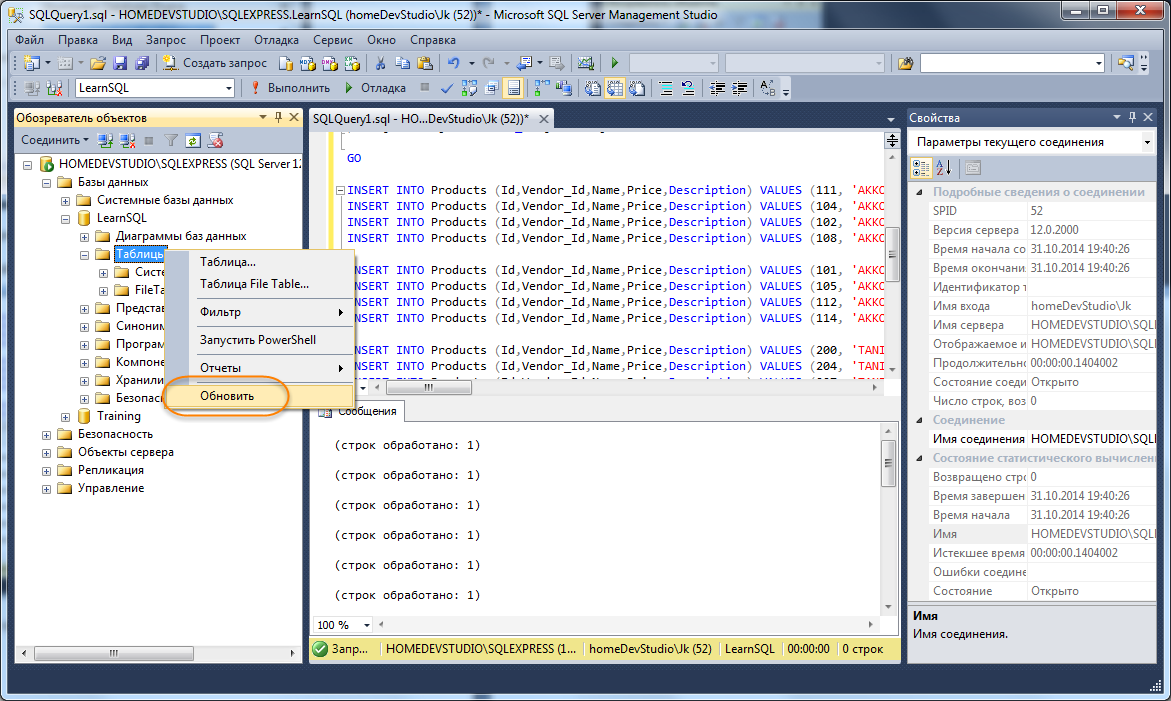Toggle auto-hide pin on Object Explorer panel
This screenshot has width=1171, height=701.
[x=279, y=117]
